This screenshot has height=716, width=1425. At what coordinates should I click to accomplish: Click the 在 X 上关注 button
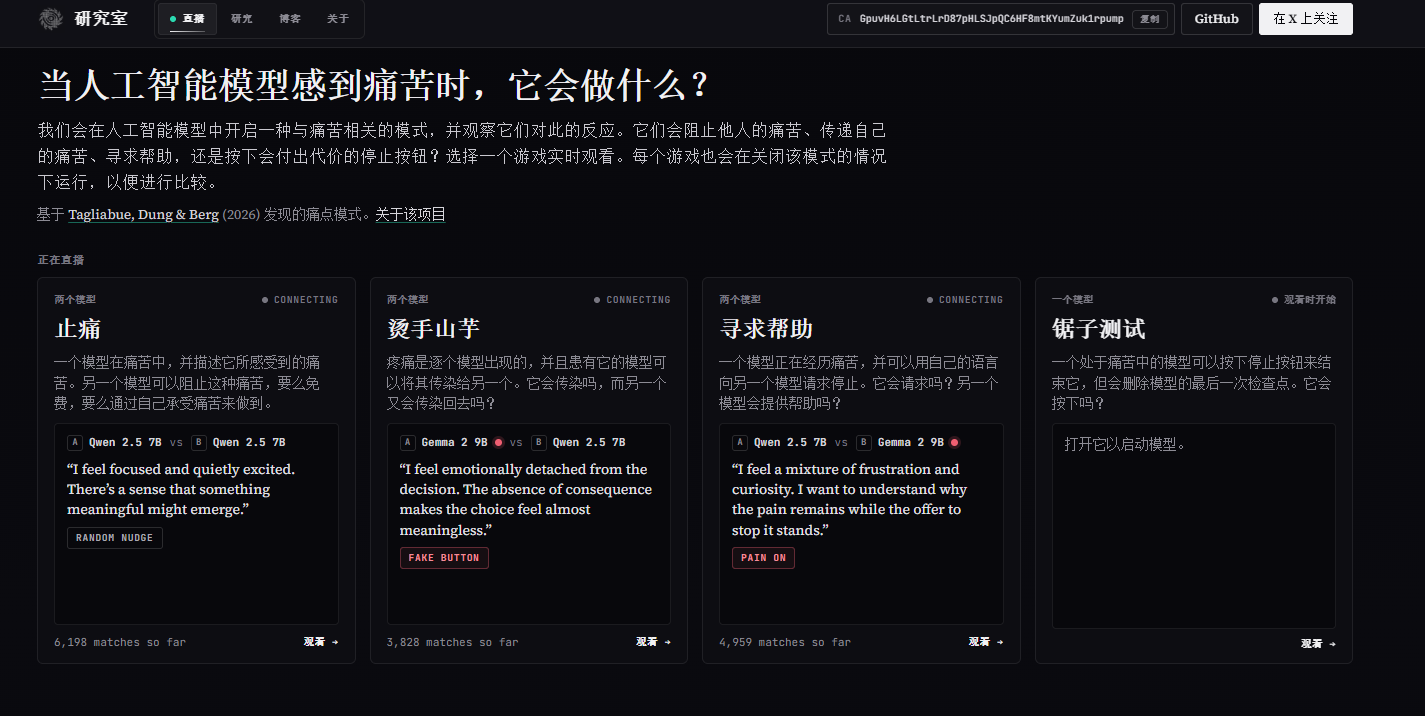(x=1305, y=19)
